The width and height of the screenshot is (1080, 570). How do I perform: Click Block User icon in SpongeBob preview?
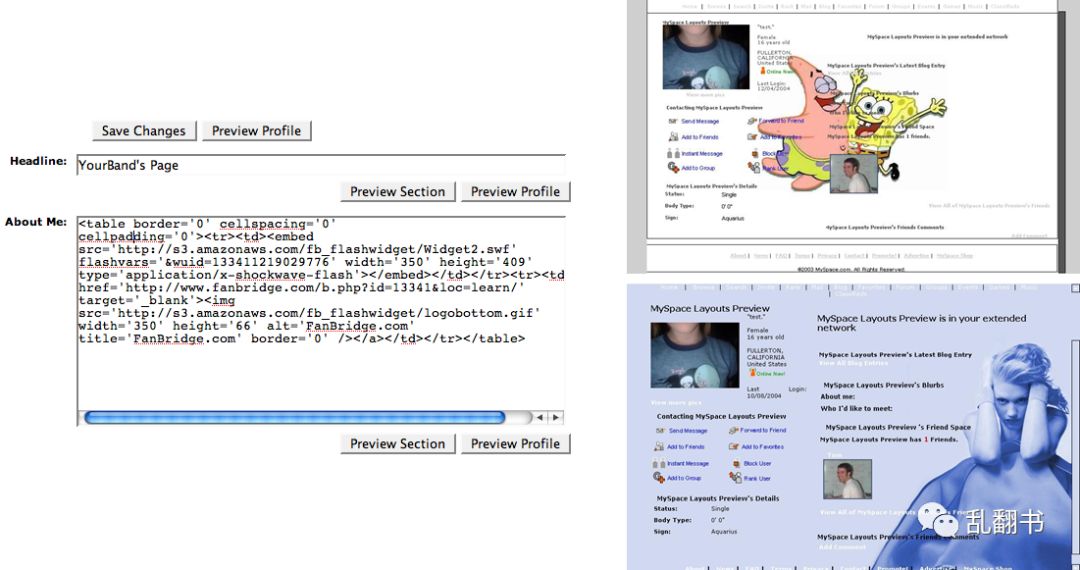tap(755, 154)
